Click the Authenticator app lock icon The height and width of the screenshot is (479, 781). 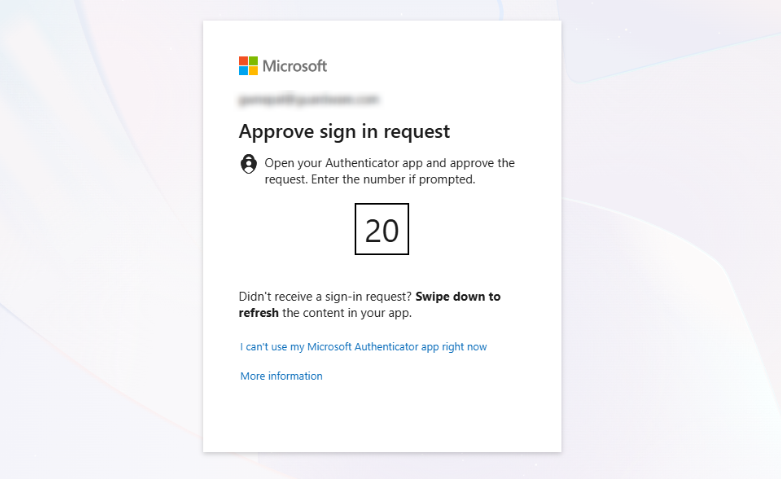tap(249, 164)
